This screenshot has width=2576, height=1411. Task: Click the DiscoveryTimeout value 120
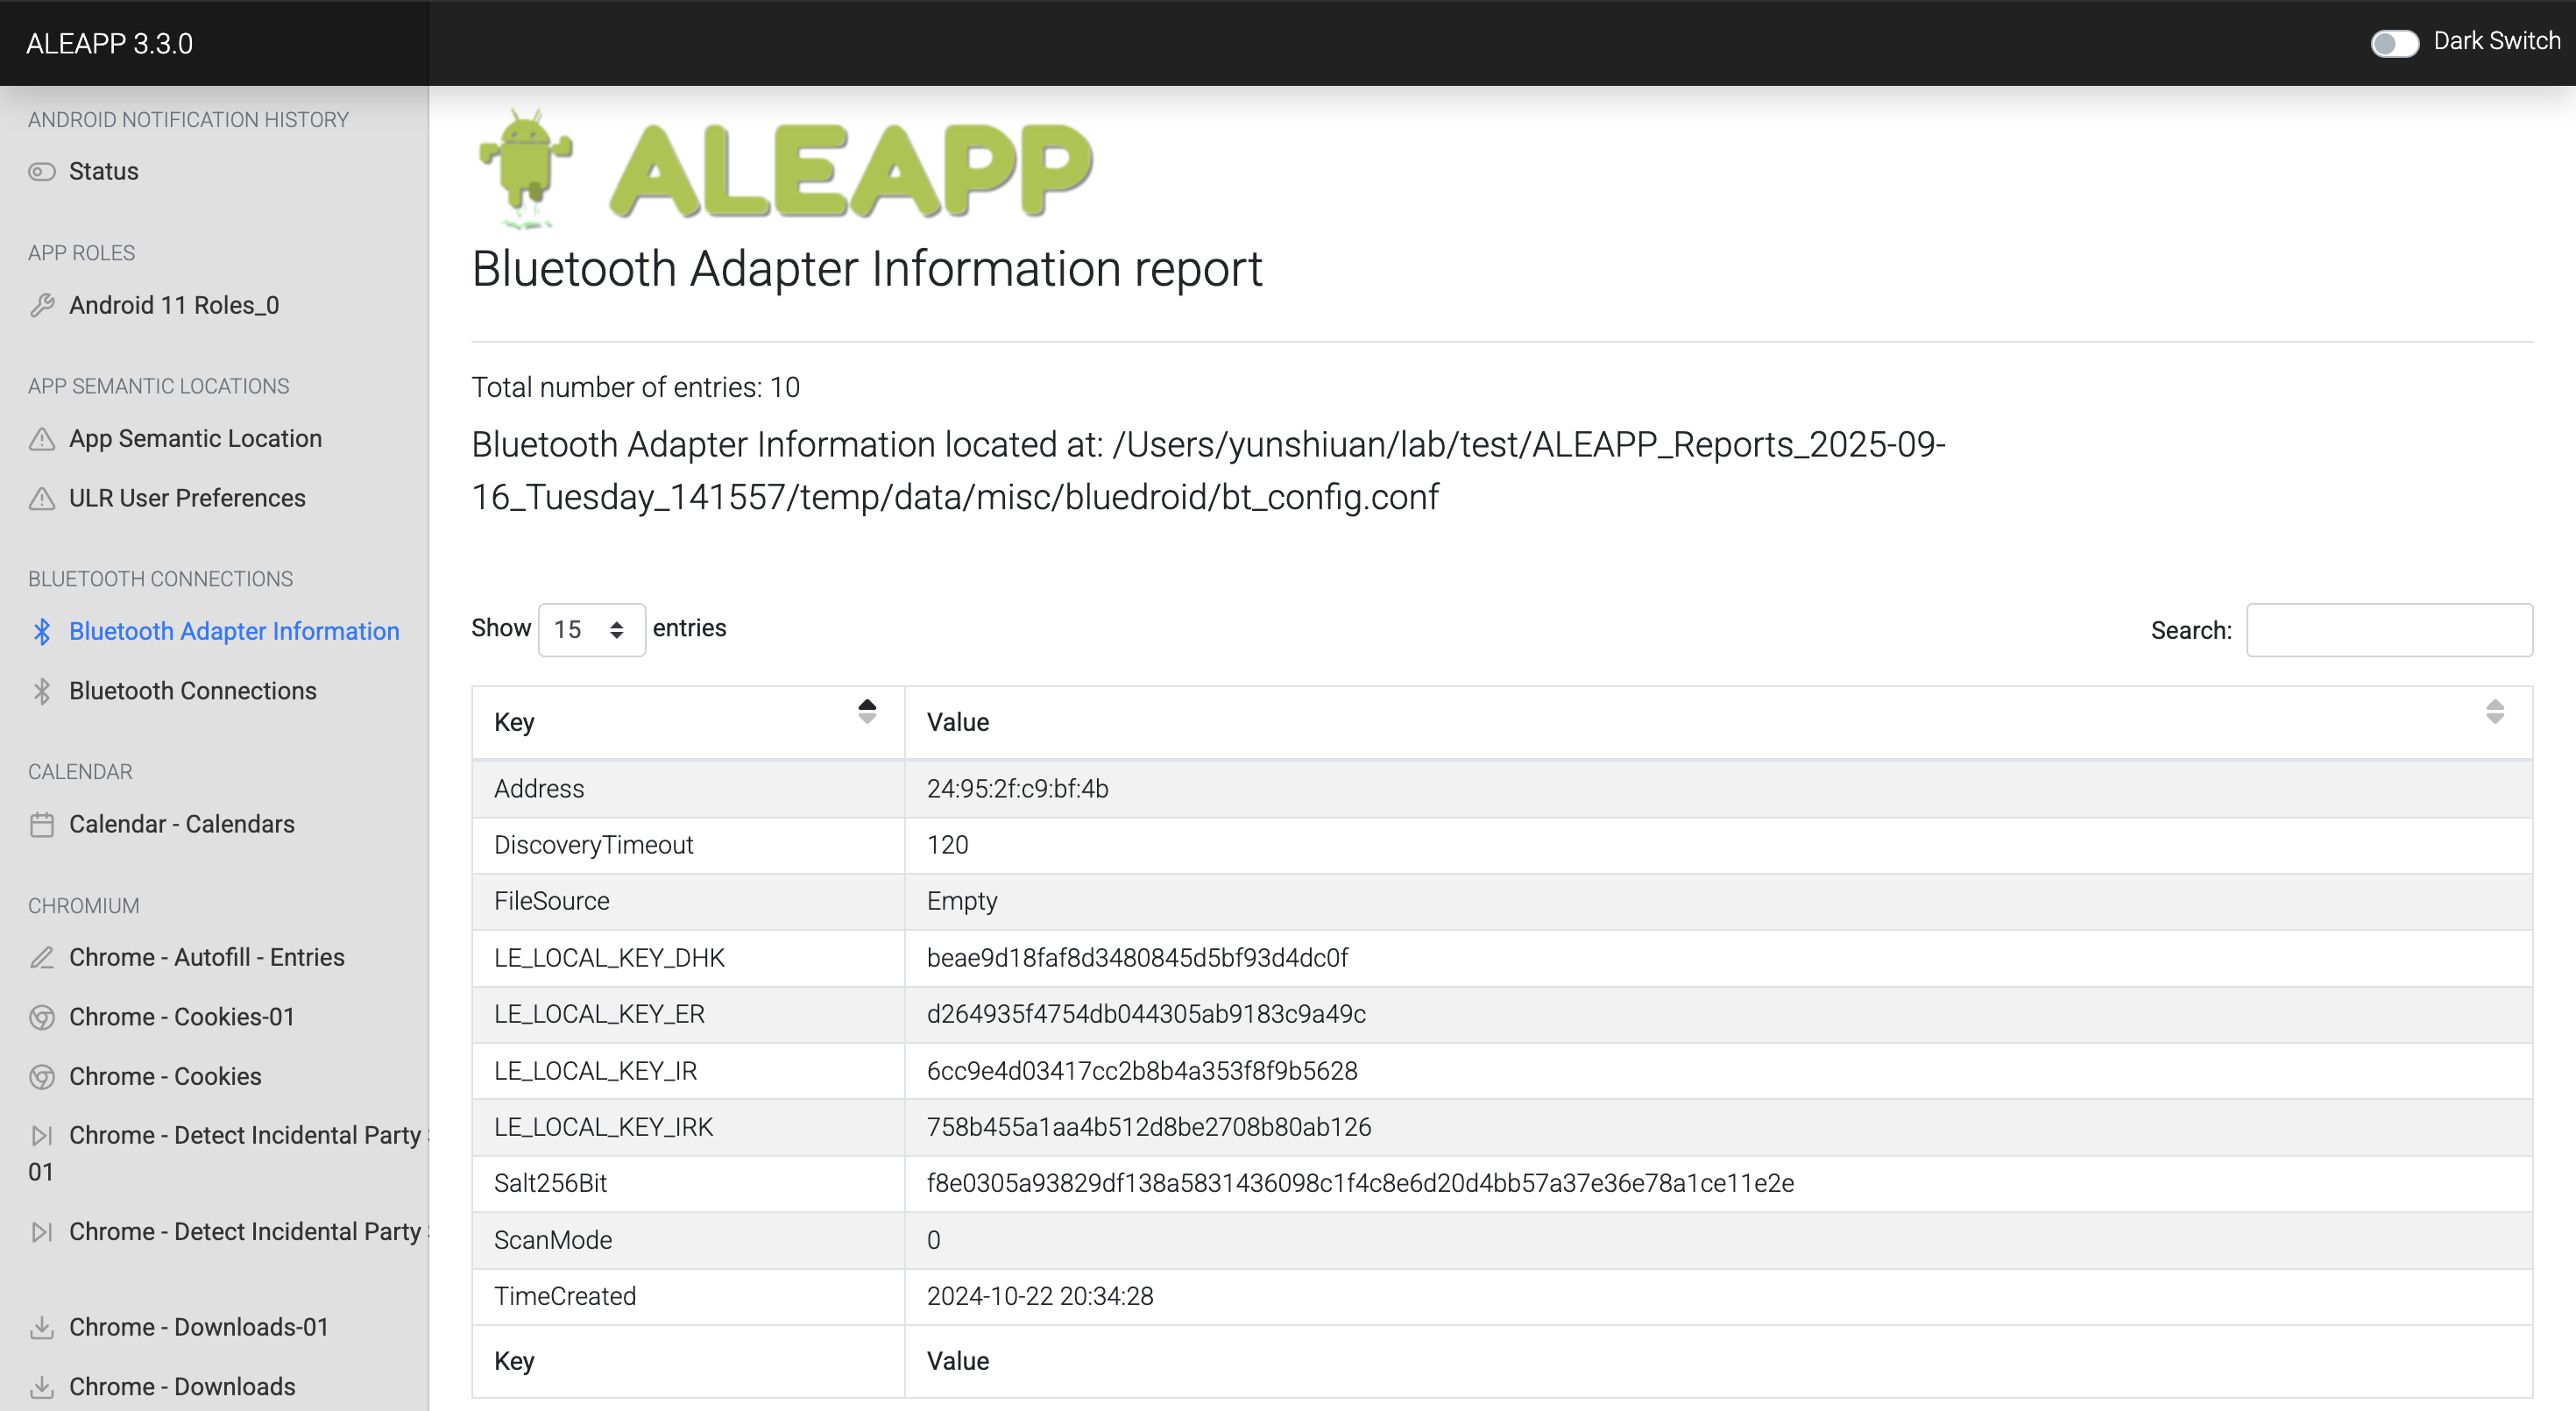pos(947,845)
